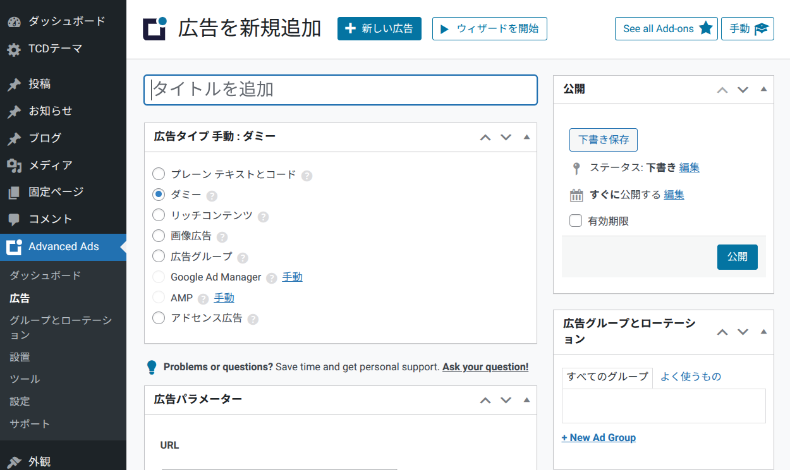Open the メディア library icon
This screenshot has width=790, height=470.
tap(14, 165)
